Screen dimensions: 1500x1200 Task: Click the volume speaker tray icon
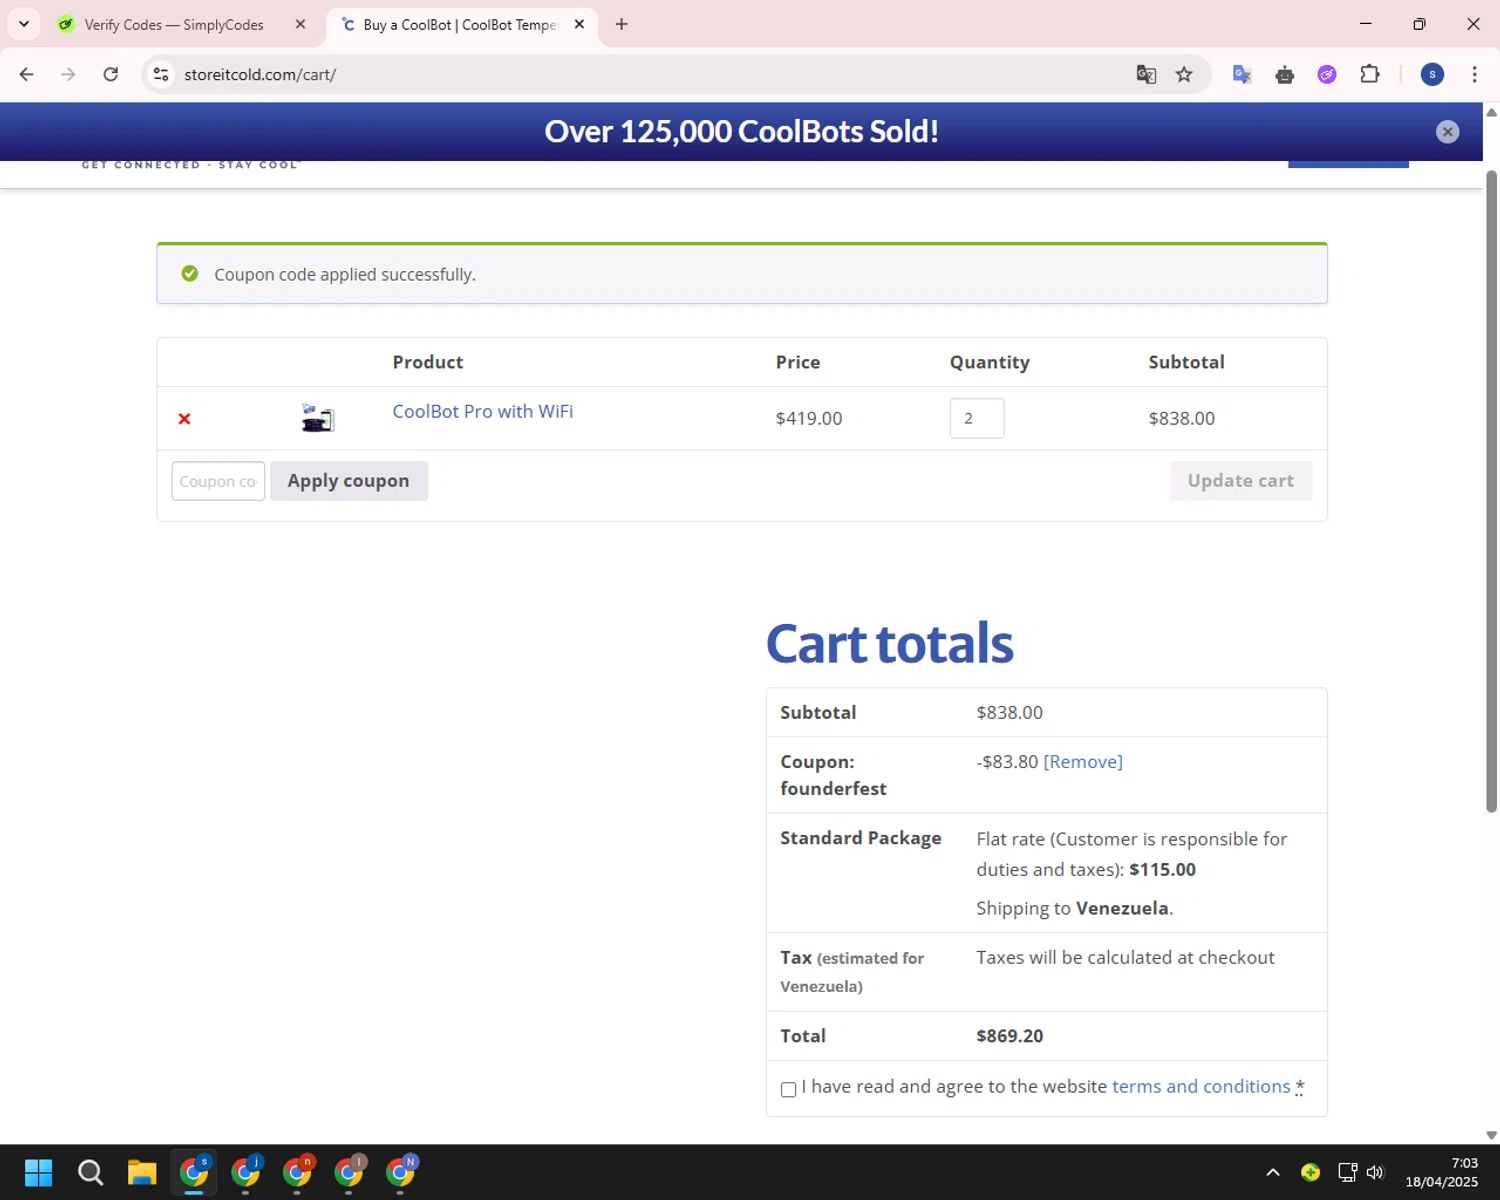[1375, 1172]
